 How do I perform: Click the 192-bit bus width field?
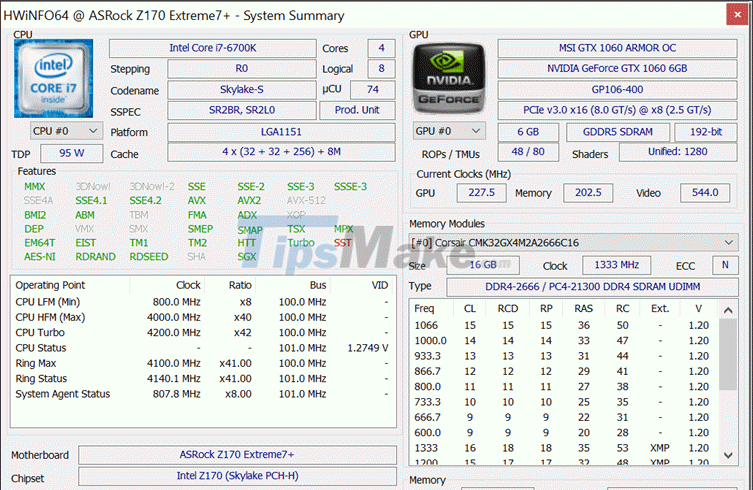tap(706, 132)
